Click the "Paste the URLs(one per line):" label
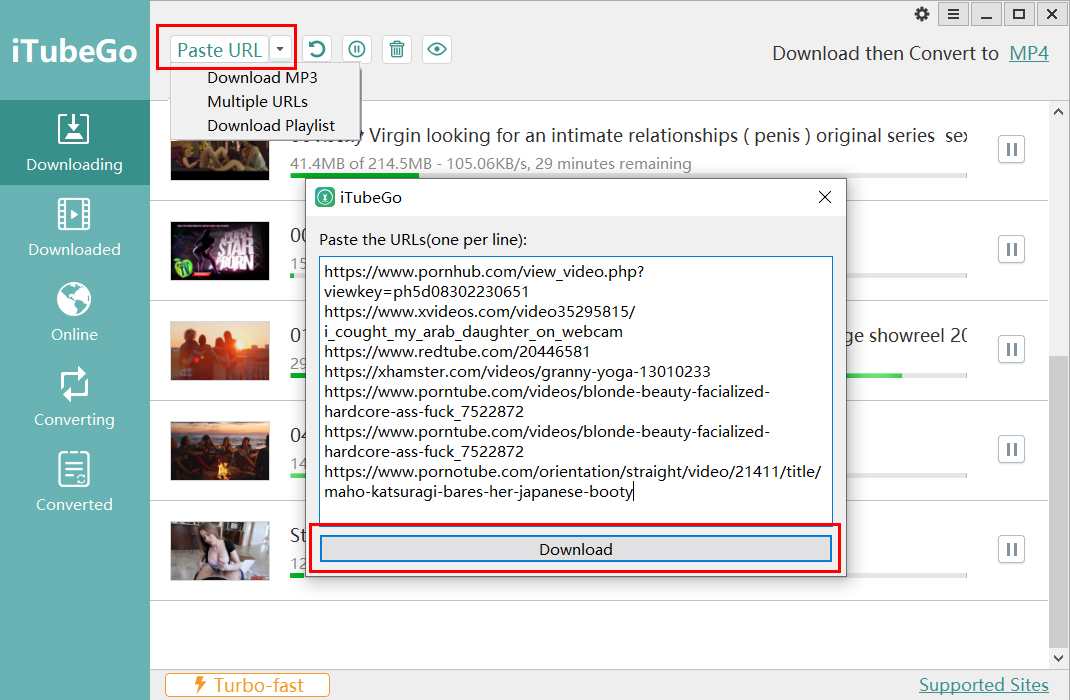 click(x=423, y=240)
